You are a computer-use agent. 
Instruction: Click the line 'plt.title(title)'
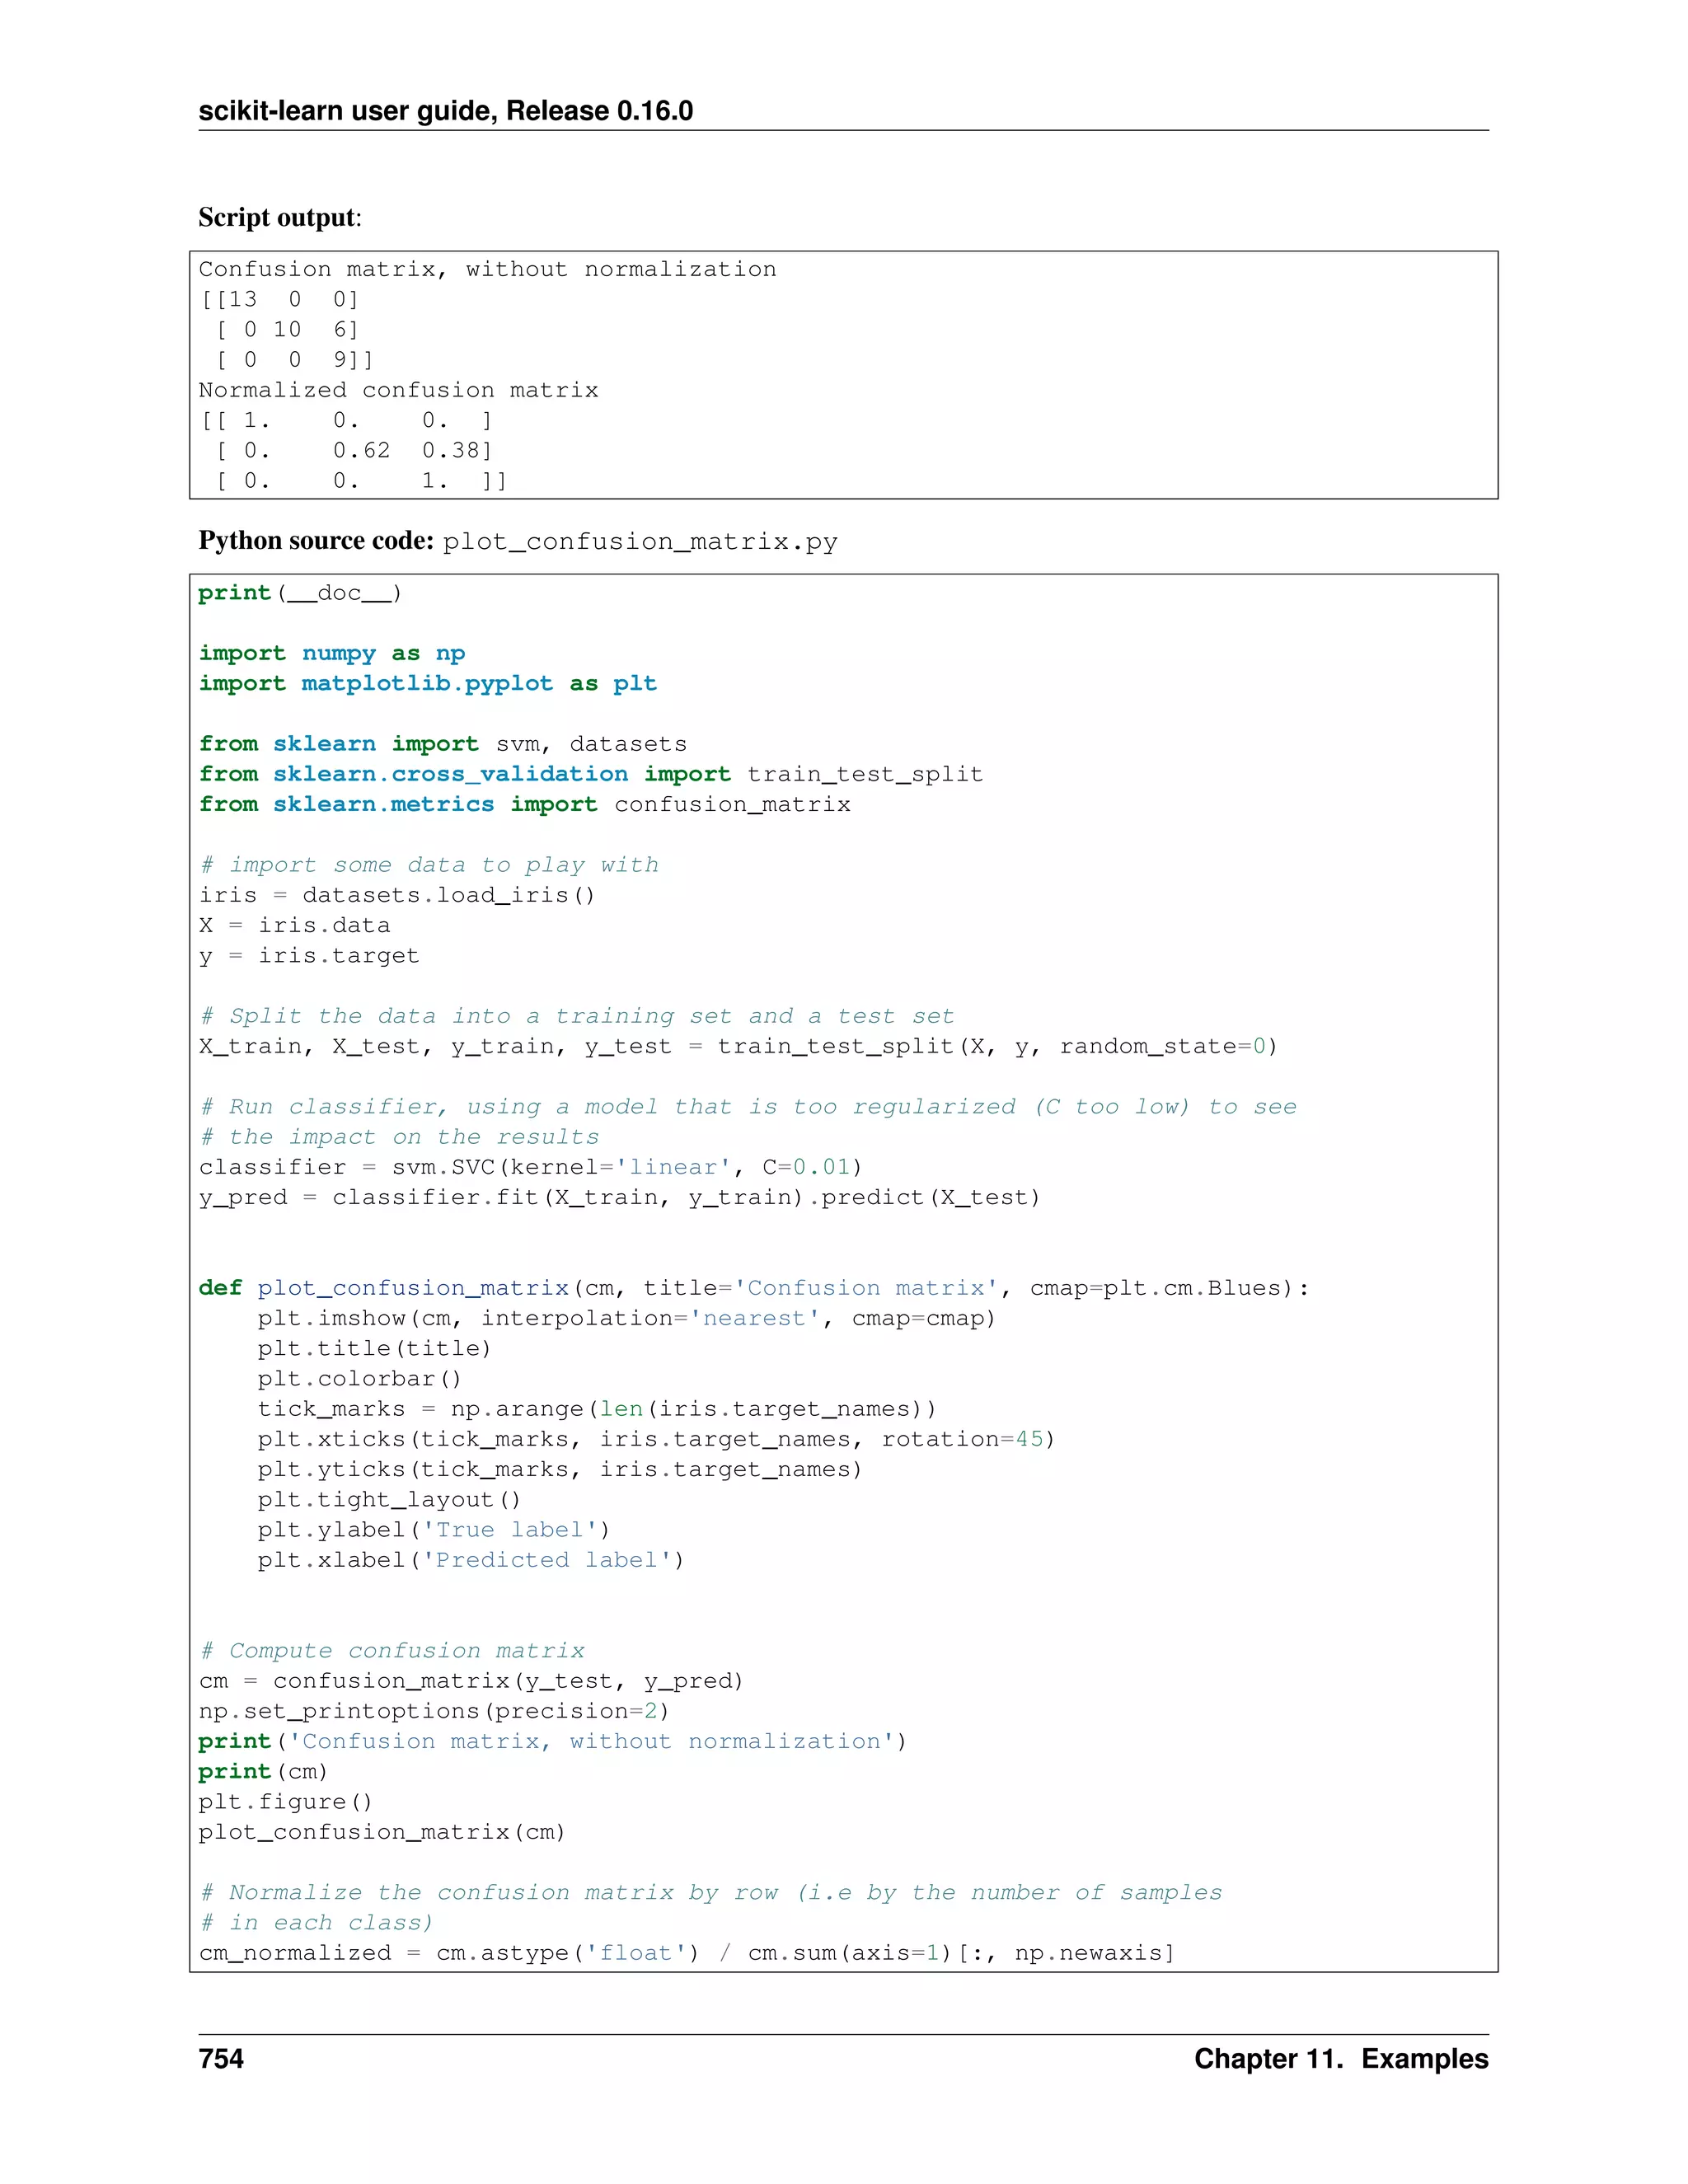375,1349
